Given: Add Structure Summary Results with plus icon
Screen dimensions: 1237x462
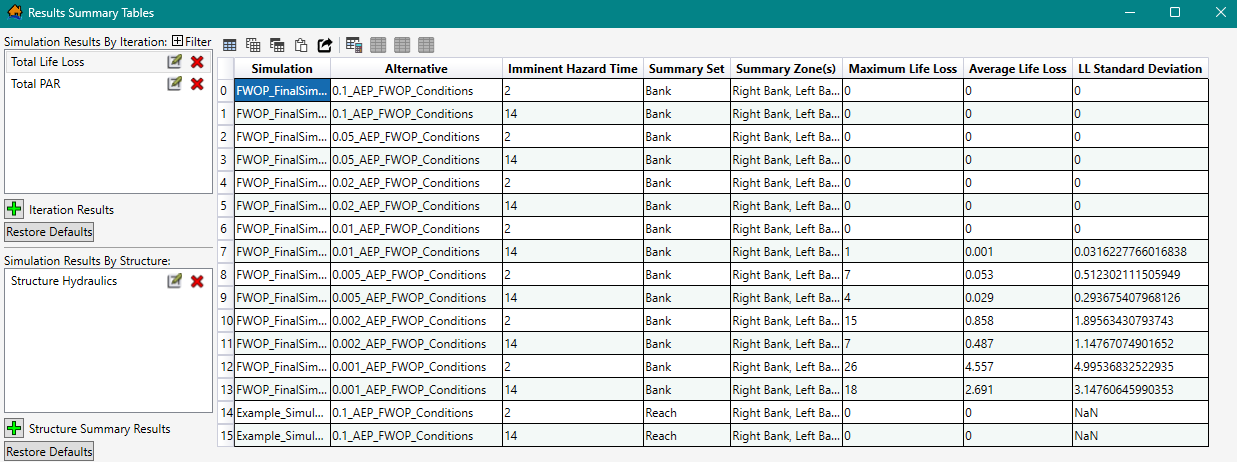Looking at the screenshot, I should (x=14, y=428).
